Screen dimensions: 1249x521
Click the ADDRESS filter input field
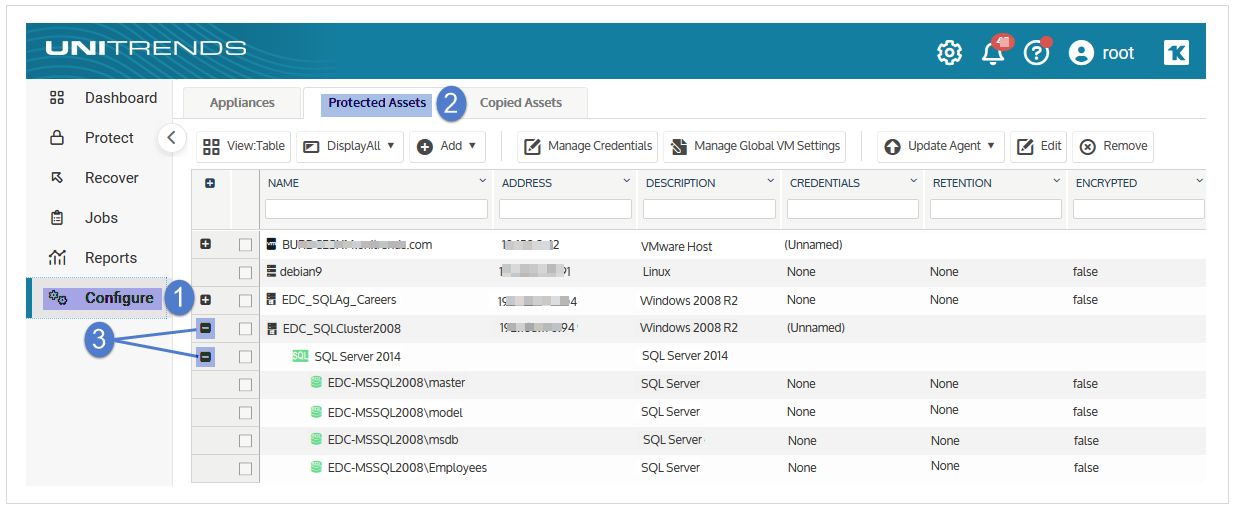point(565,209)
